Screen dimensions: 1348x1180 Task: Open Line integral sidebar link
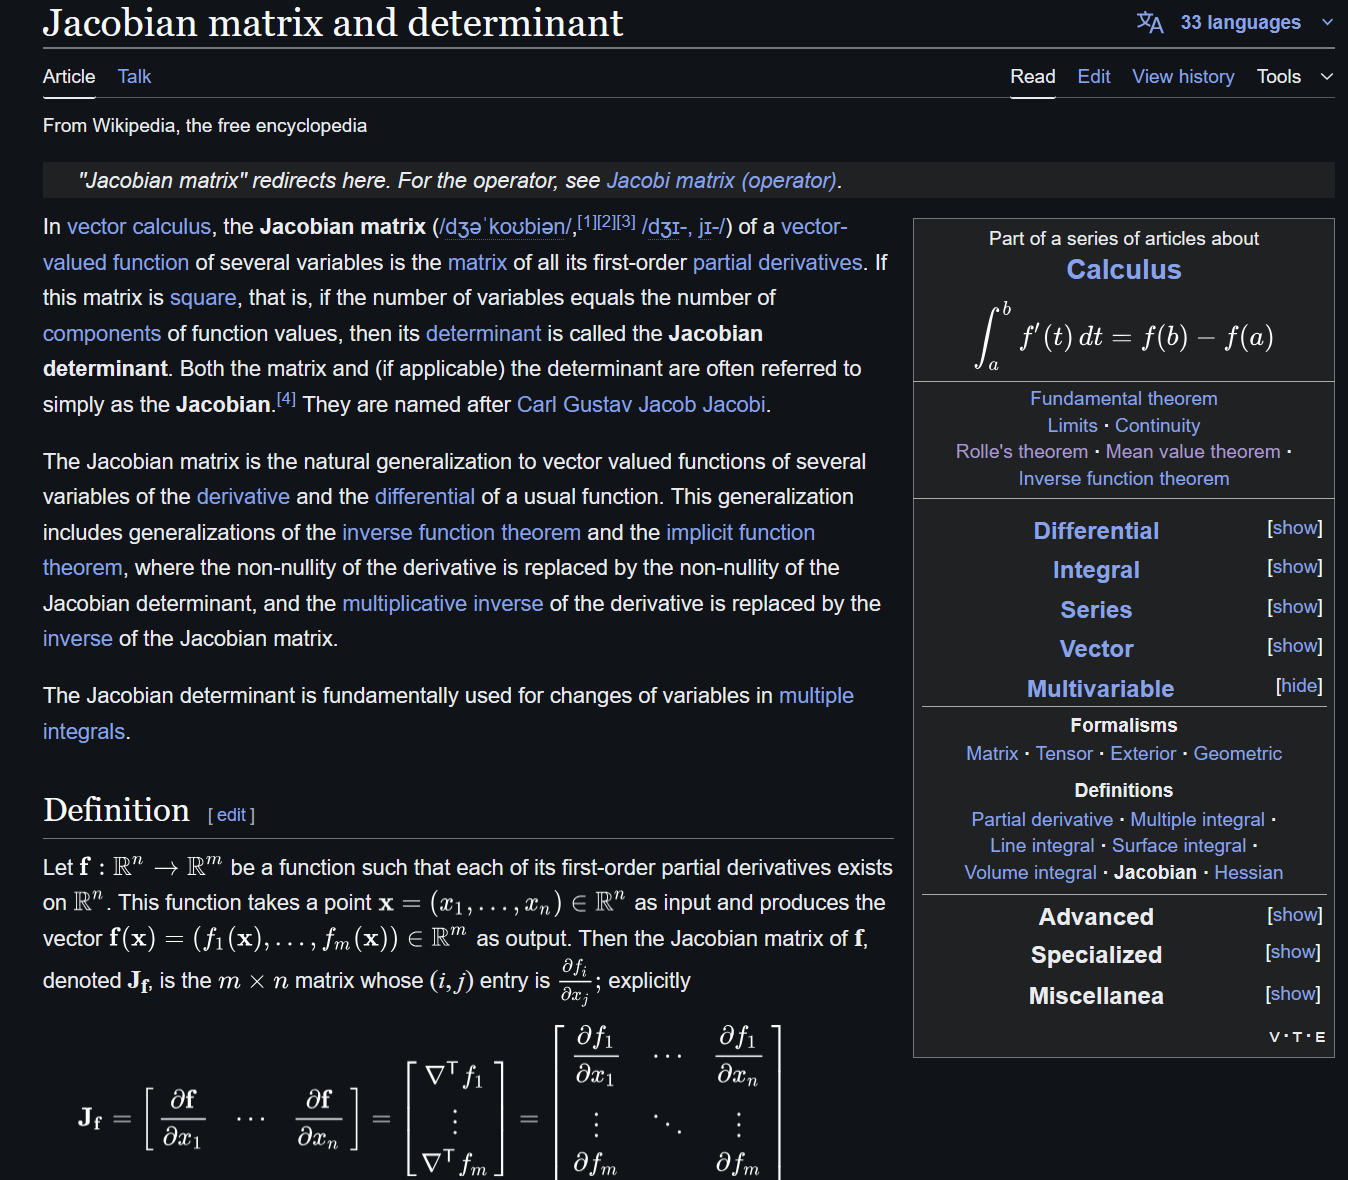[1042, 845]
